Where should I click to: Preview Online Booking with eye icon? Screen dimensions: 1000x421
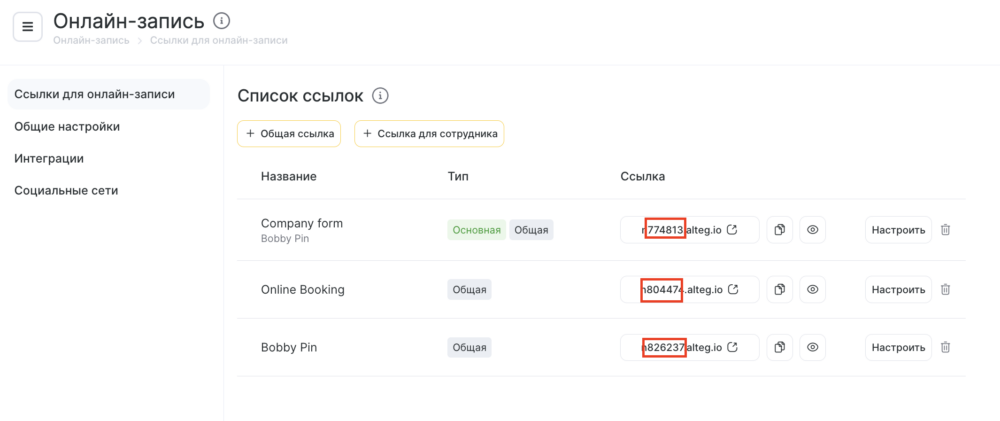812,290
